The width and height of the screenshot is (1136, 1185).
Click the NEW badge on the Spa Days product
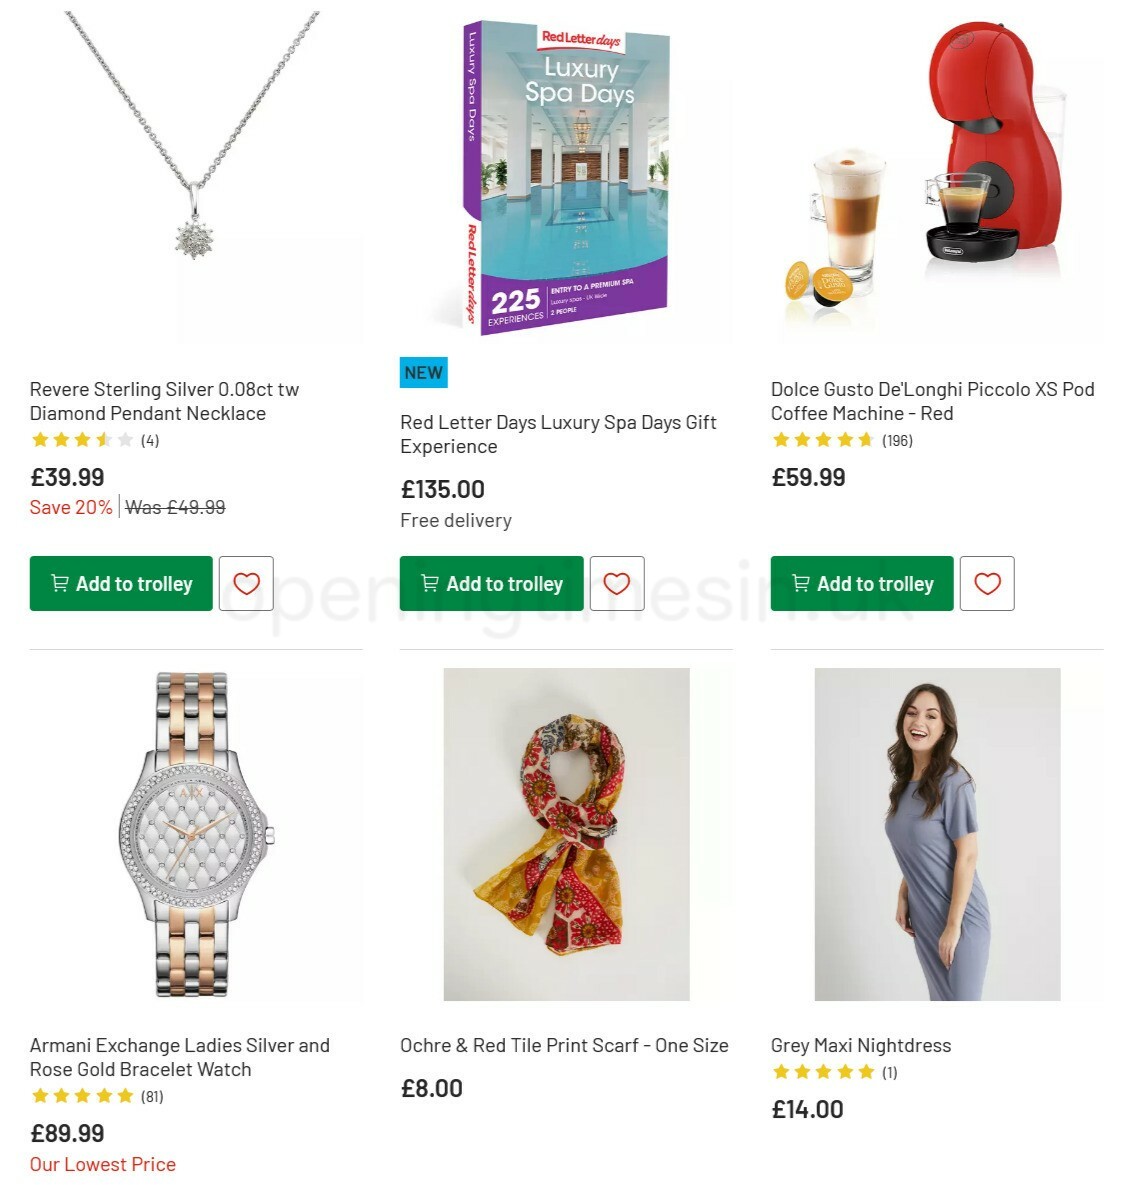[x=423, y=372]
